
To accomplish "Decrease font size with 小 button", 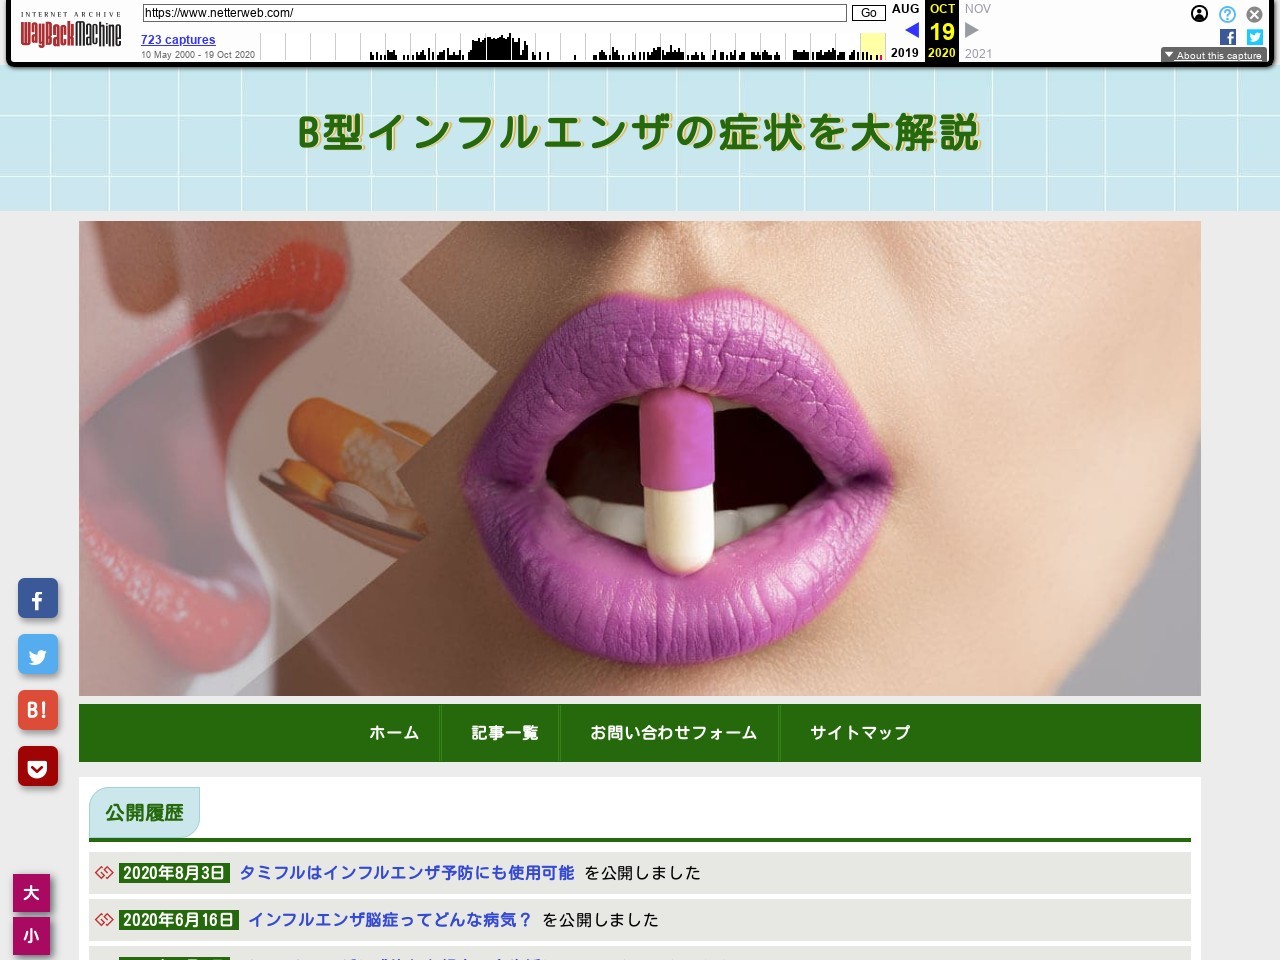I will click(31, 936).
